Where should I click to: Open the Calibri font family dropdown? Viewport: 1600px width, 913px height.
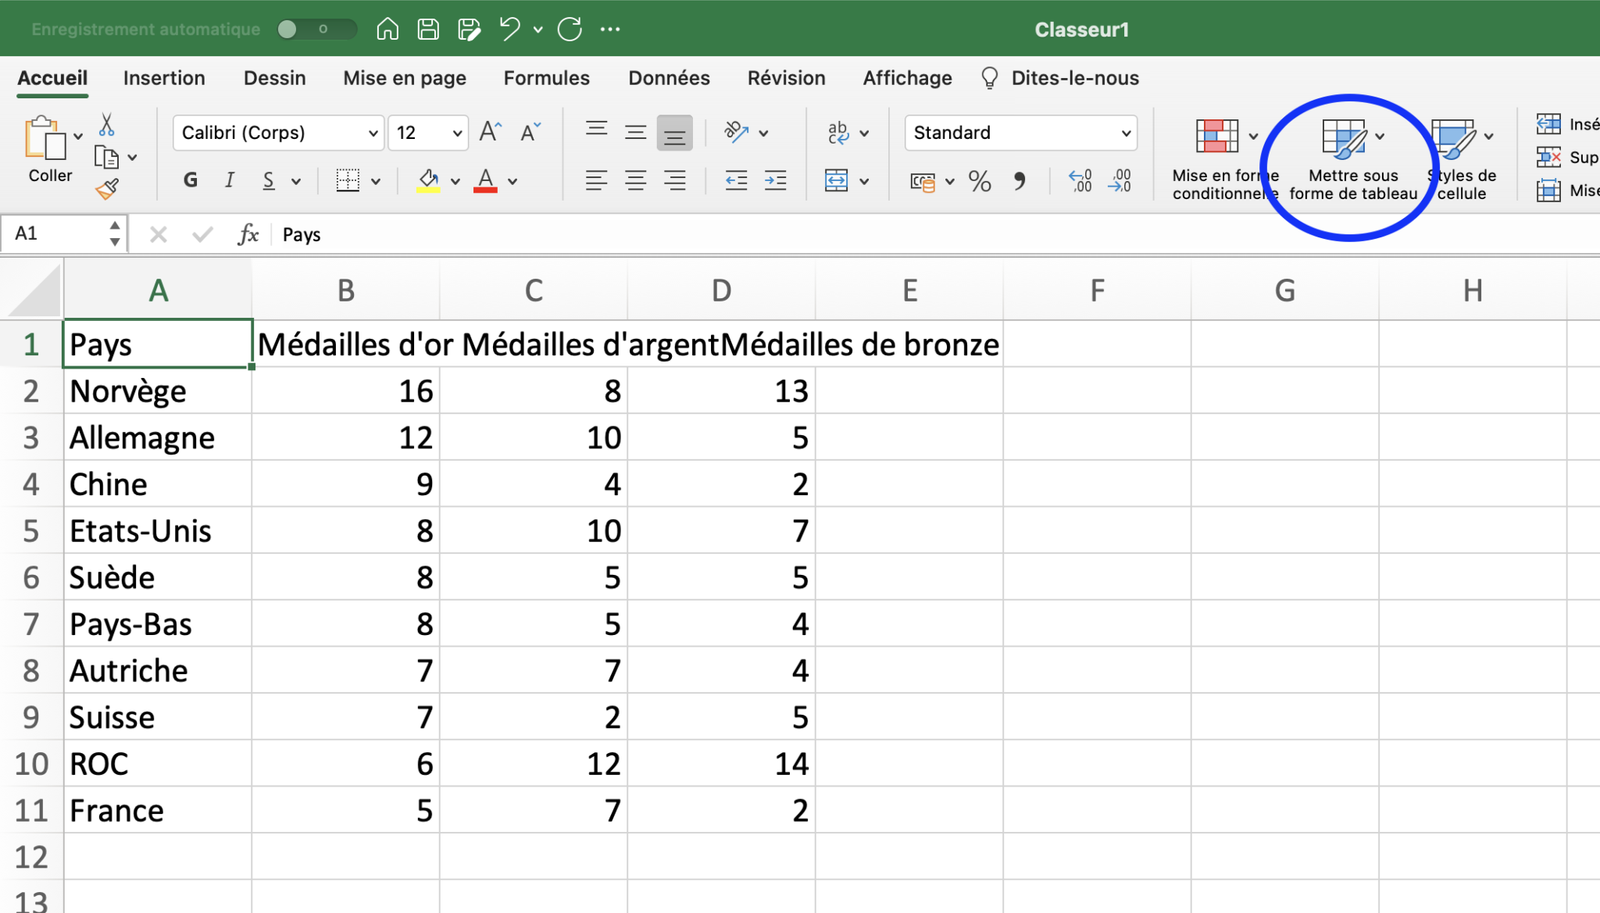pyautogui.click(x=277, y=132)
